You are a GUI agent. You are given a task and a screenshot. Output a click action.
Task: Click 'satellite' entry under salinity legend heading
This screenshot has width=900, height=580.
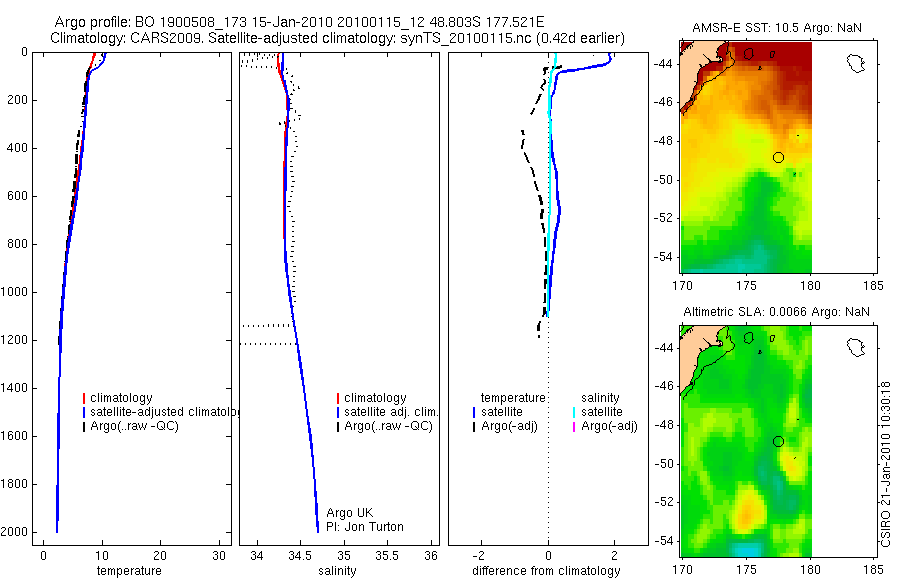602,412
